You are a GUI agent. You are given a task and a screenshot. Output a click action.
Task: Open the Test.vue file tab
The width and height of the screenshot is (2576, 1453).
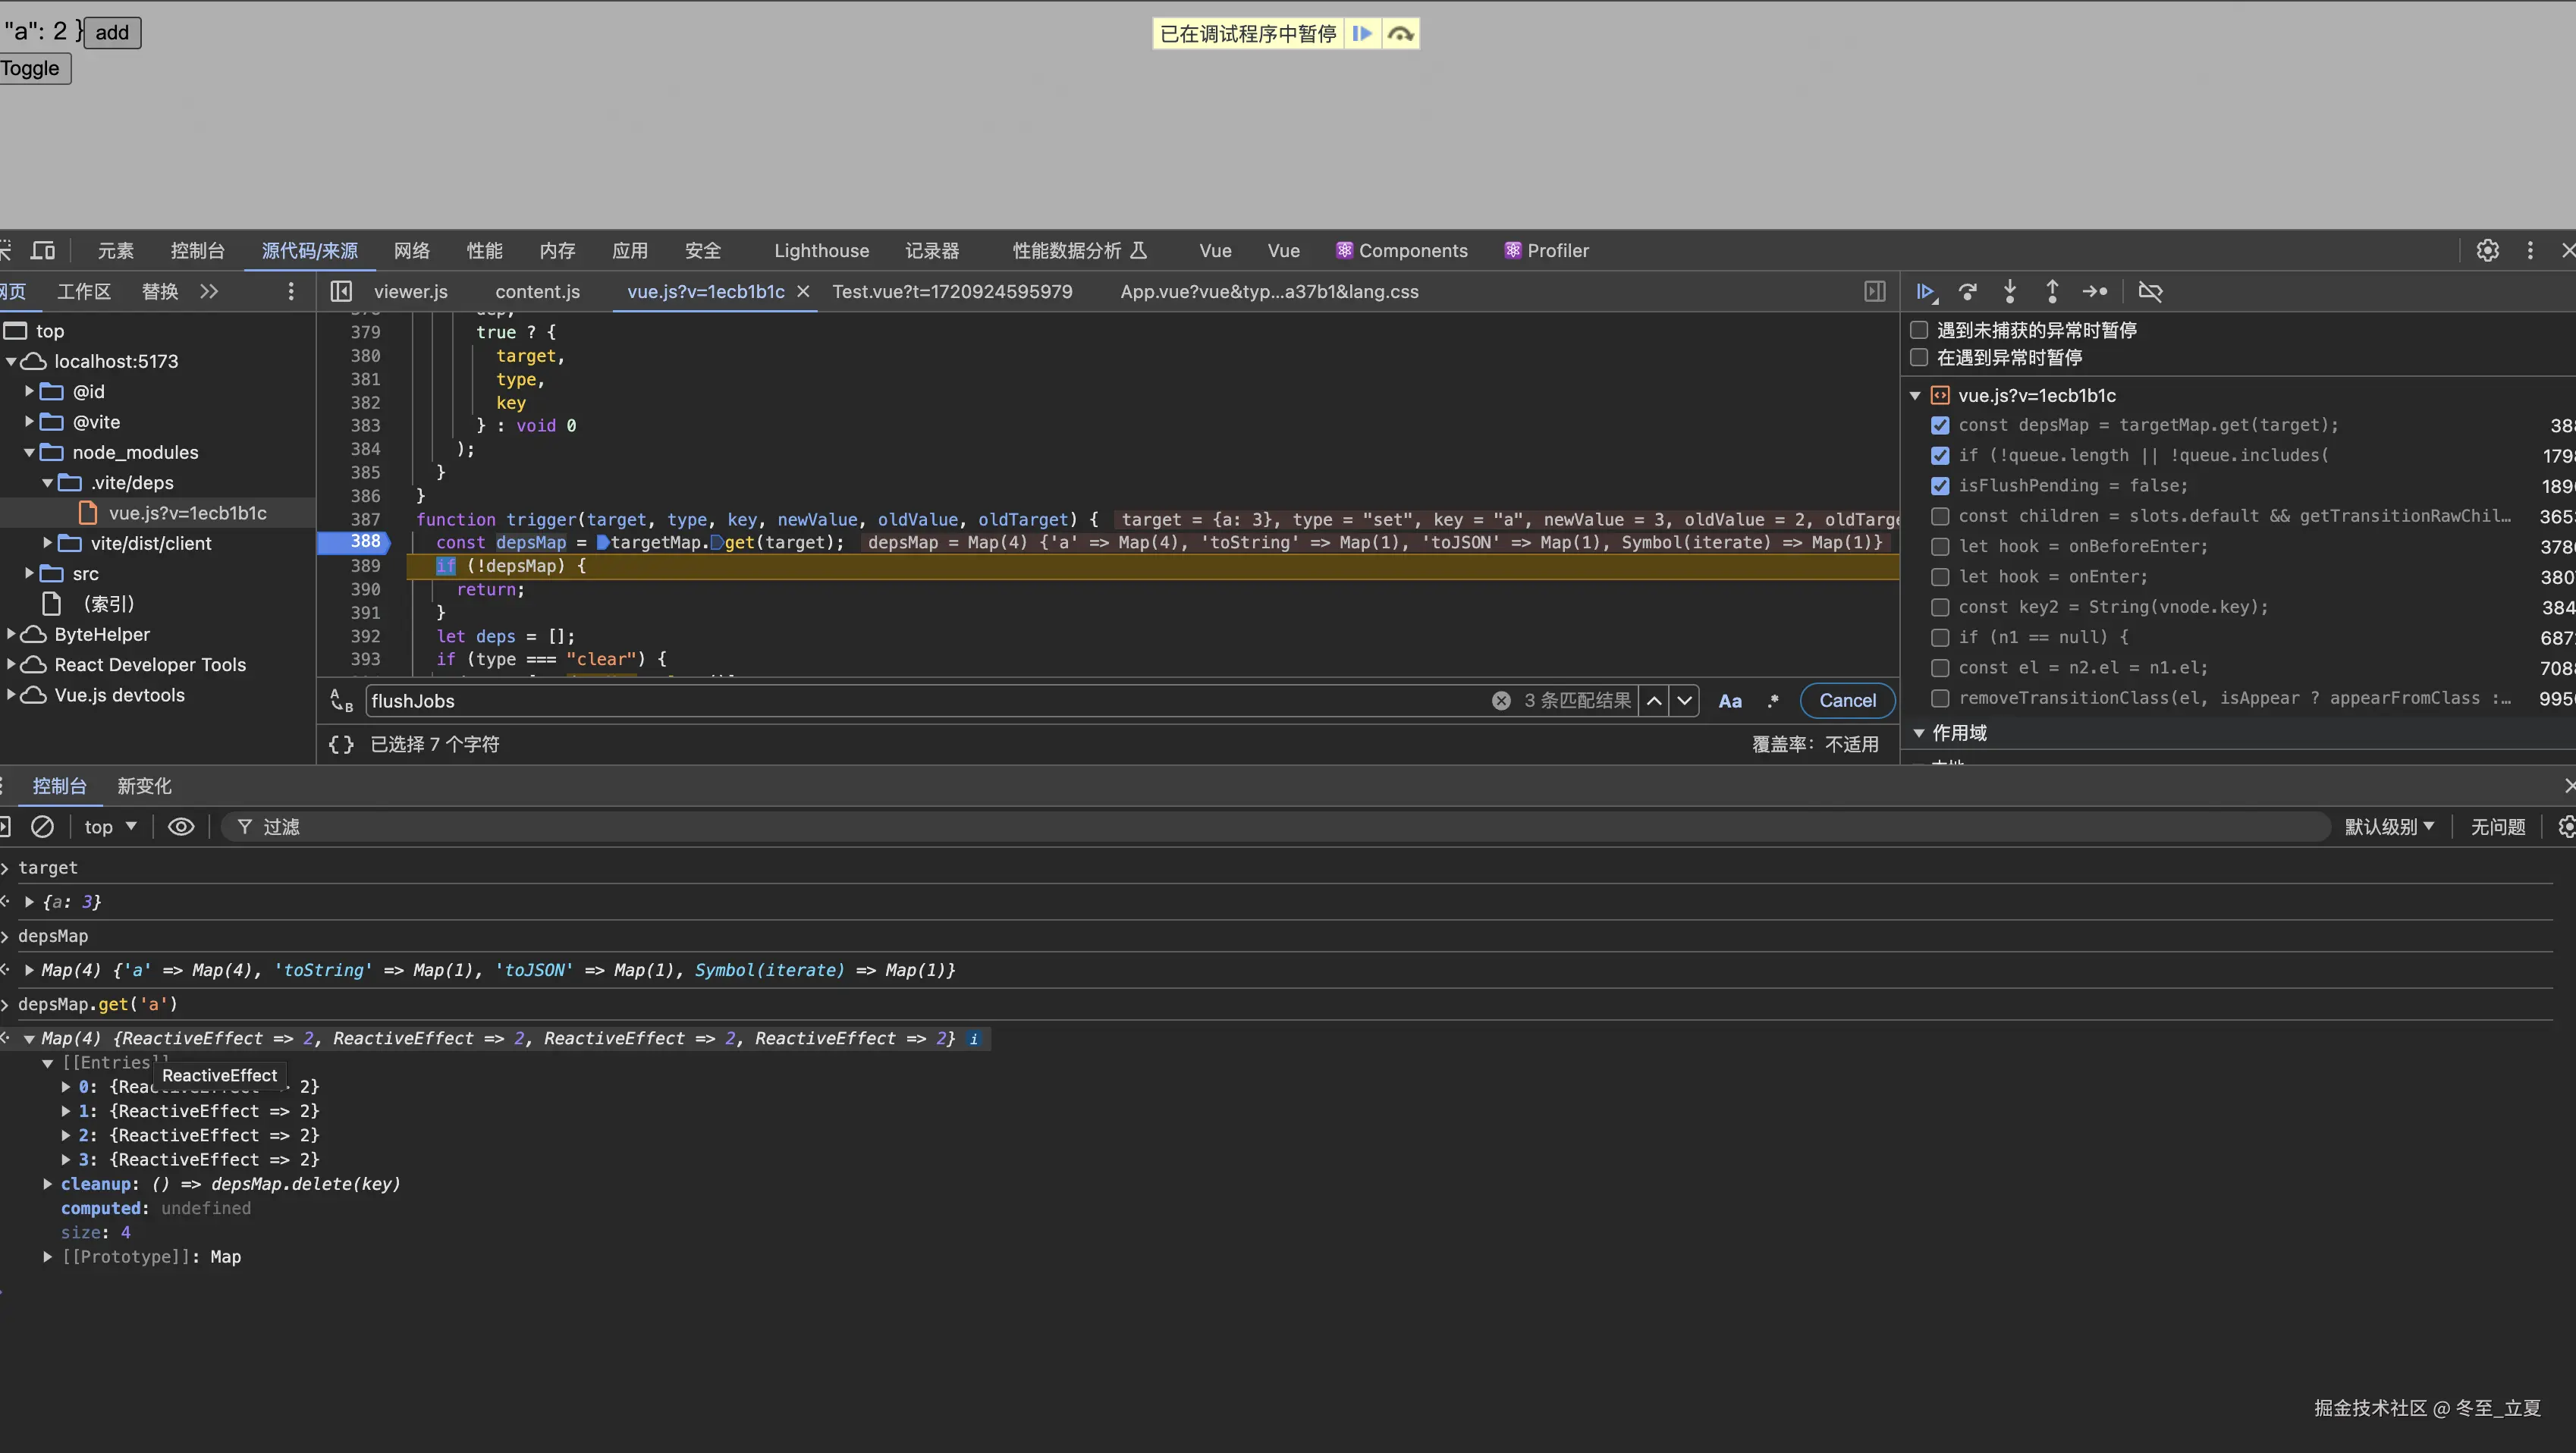tap(951, 292)
